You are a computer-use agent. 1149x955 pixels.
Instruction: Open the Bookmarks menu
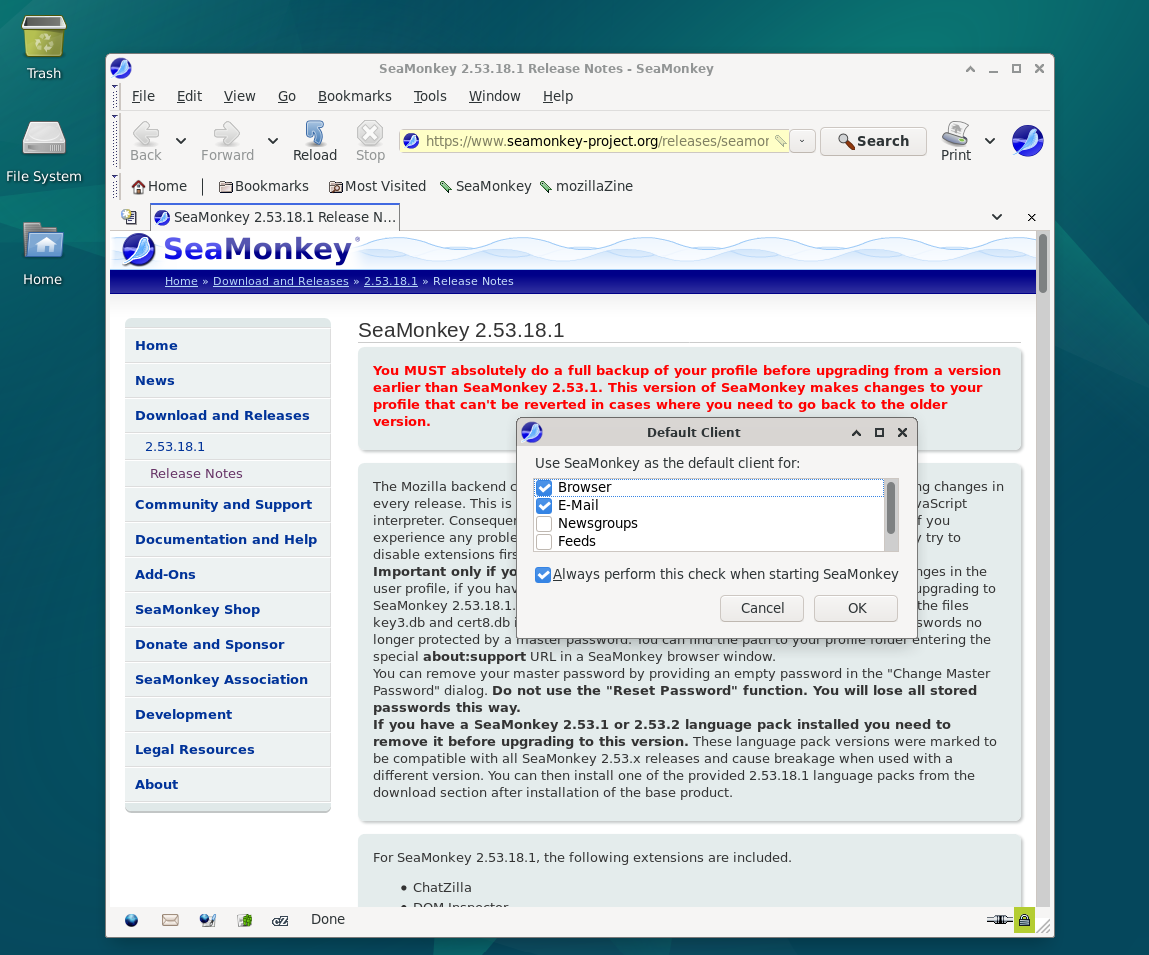[x=355, y=96]
